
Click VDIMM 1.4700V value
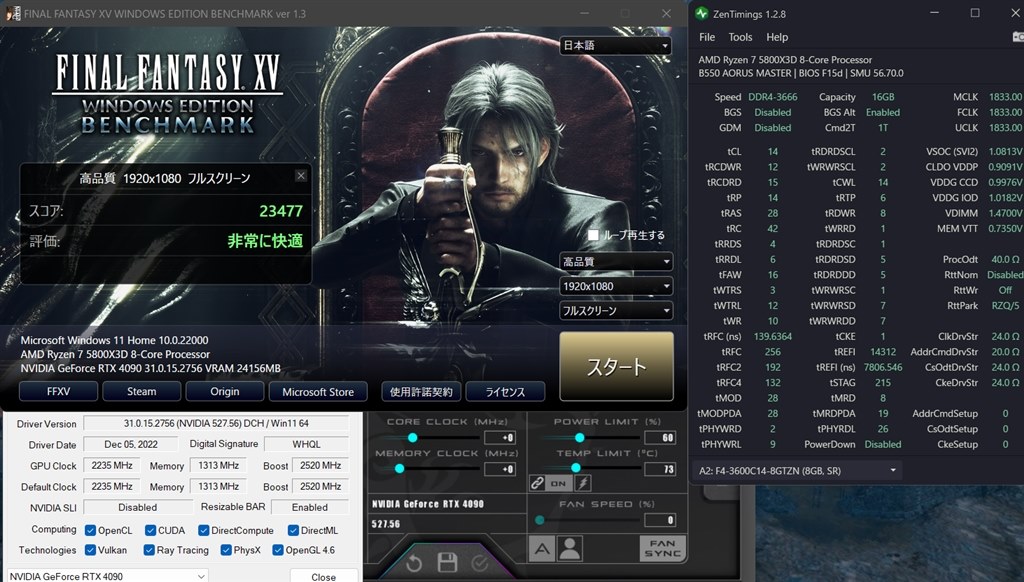coord(1004,213)
